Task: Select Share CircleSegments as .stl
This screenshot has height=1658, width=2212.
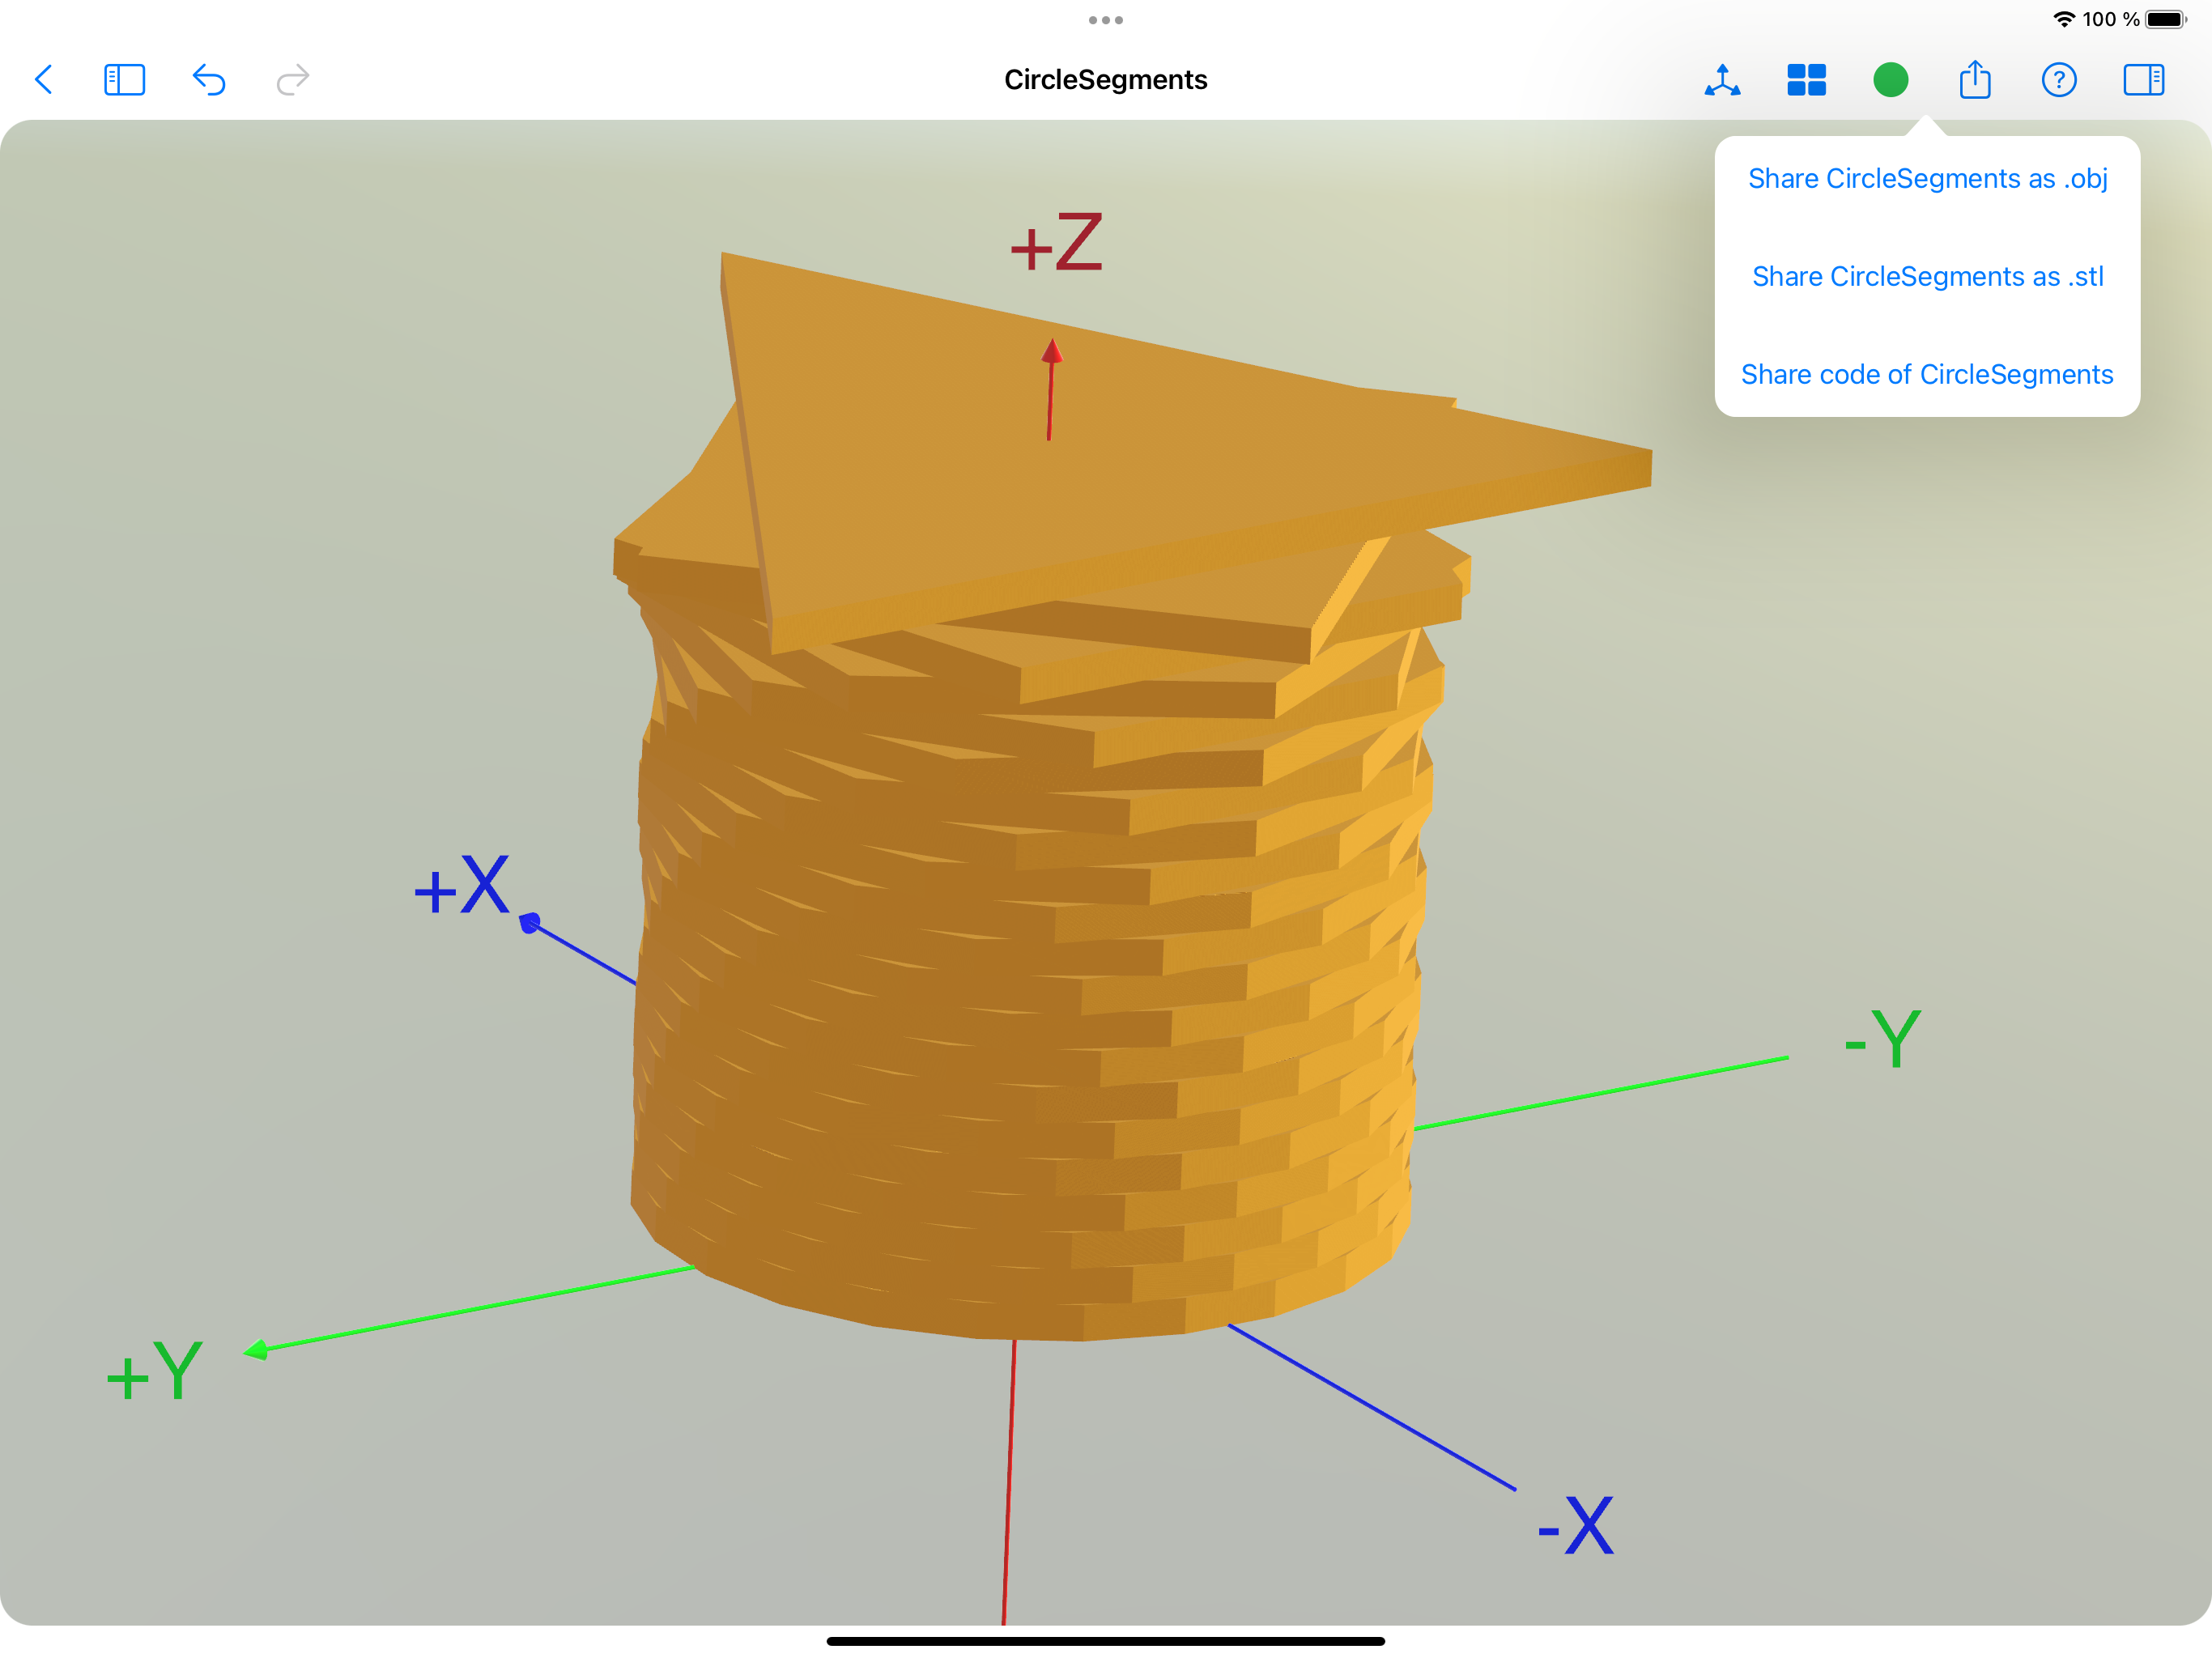Action: [x=1927, y=276]
